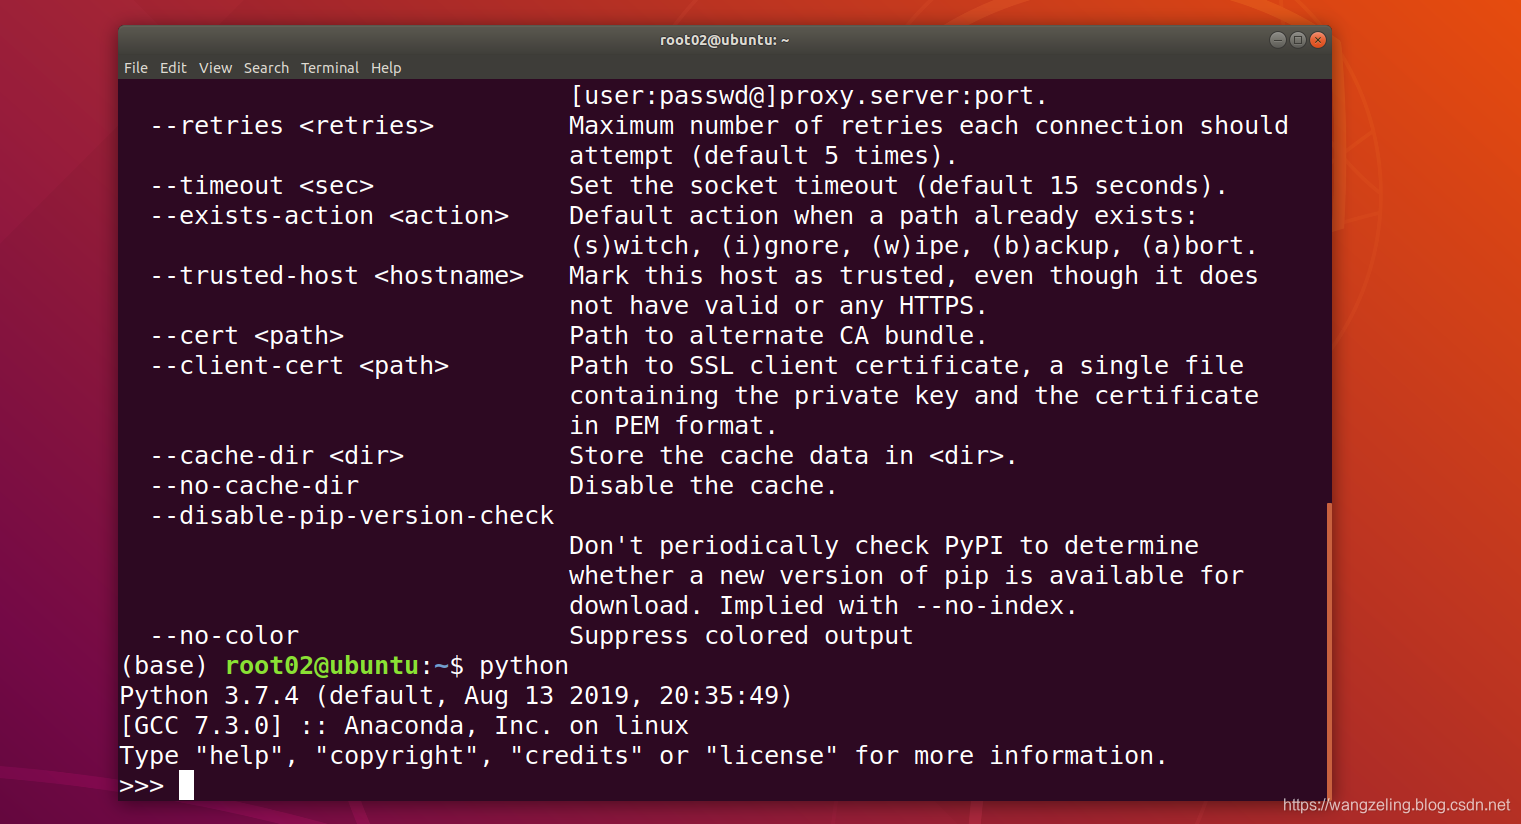Open the Terminal menu
The width and height of the screenshot is (1521, 824).
(330, 68)
